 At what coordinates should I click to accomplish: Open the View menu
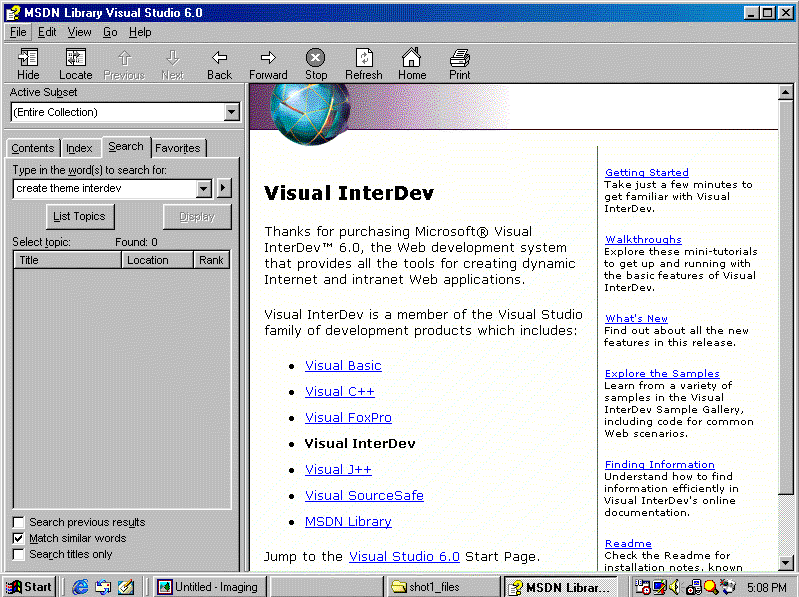pos(79,32)
